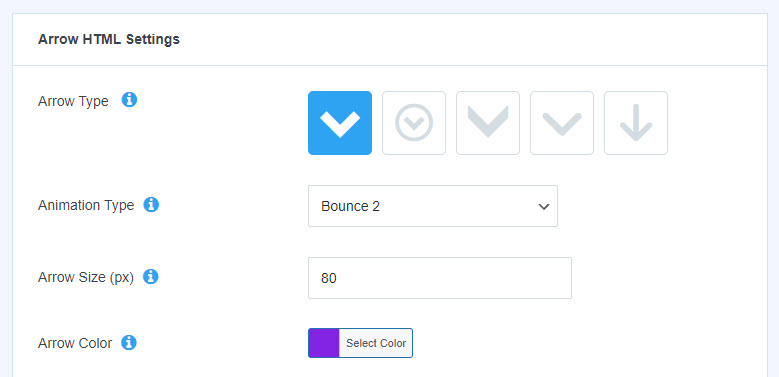Screen dimensions: 779x377
Task: Open the Animation Type dropdown
Action: (433, 206)
